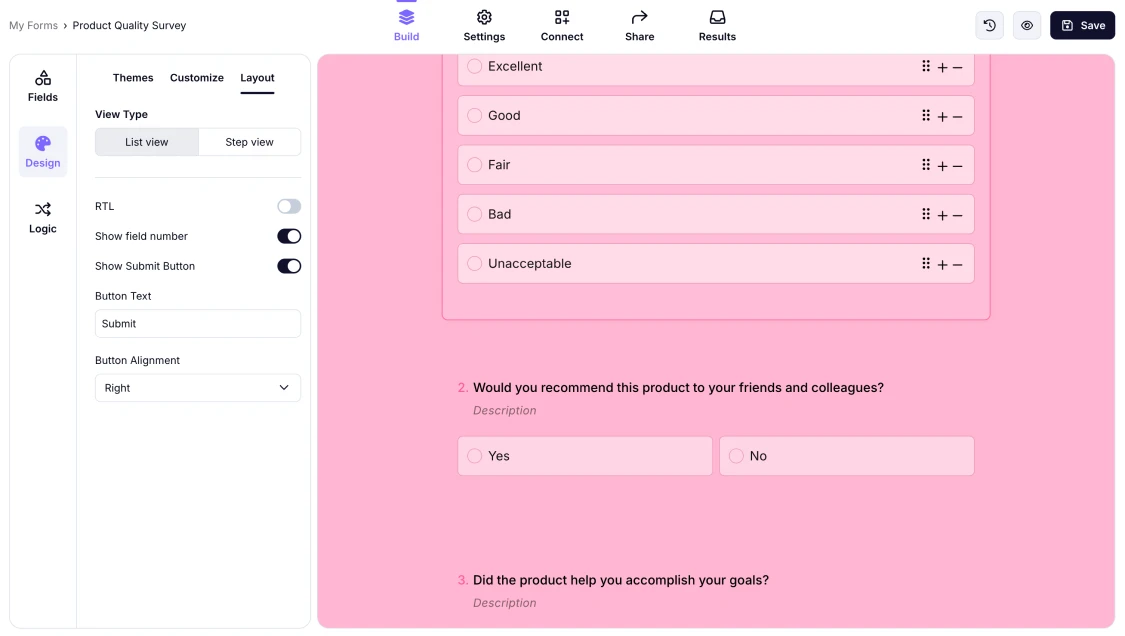Open the Settings section icon

pyautogui.click(x=484, y=26)
